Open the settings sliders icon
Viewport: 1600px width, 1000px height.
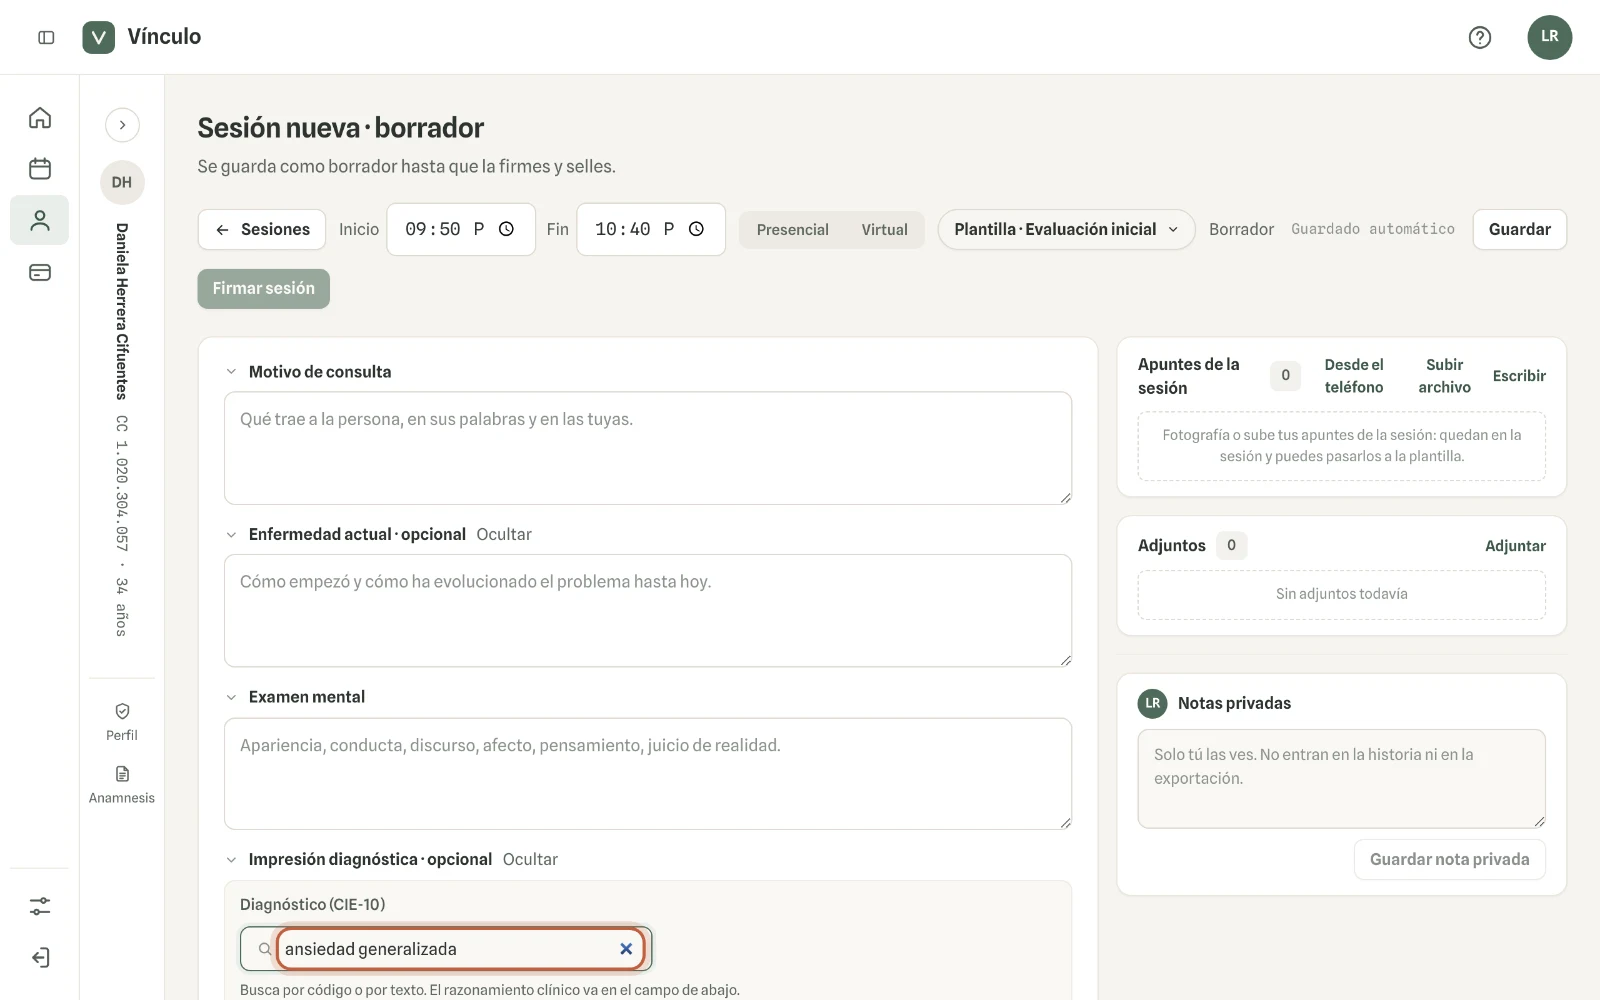click(x=40, y=906)
